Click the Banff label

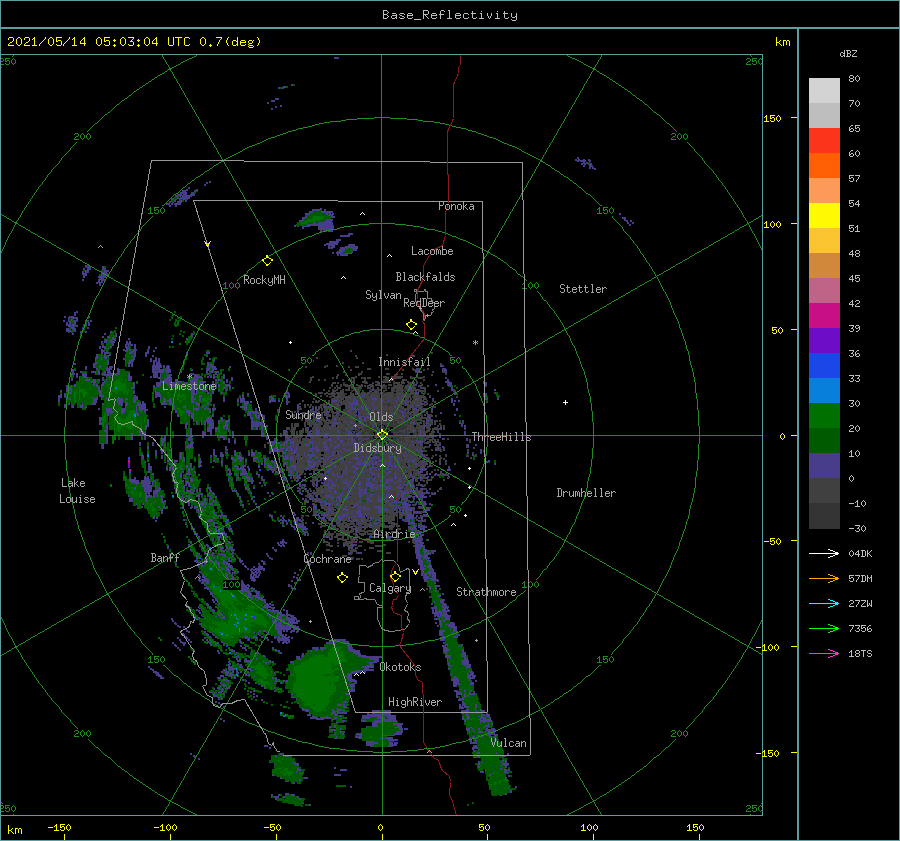click(165, 557)
